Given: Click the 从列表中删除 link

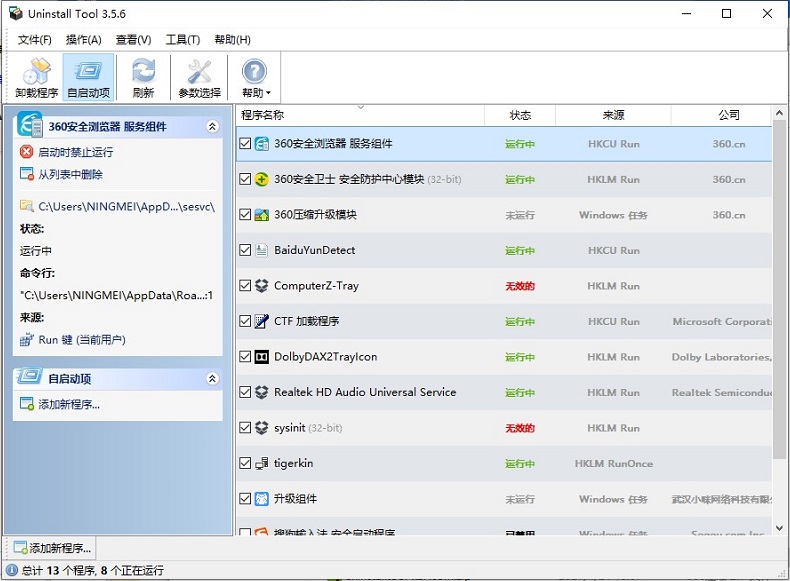Looking at the screenshot, I should coord(71,174).
